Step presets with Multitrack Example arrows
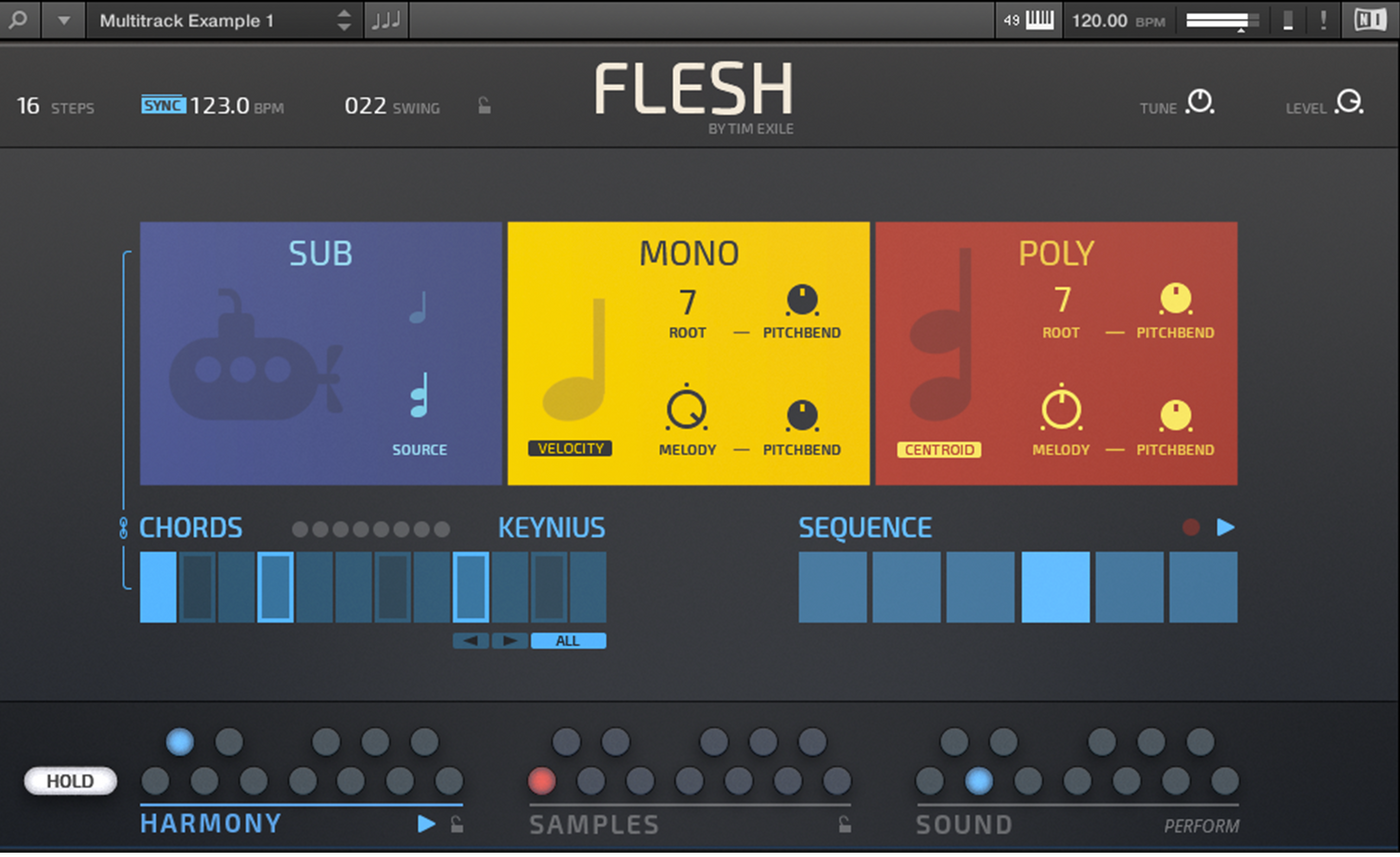This screenshot has width=1400, height=857. 344,20
